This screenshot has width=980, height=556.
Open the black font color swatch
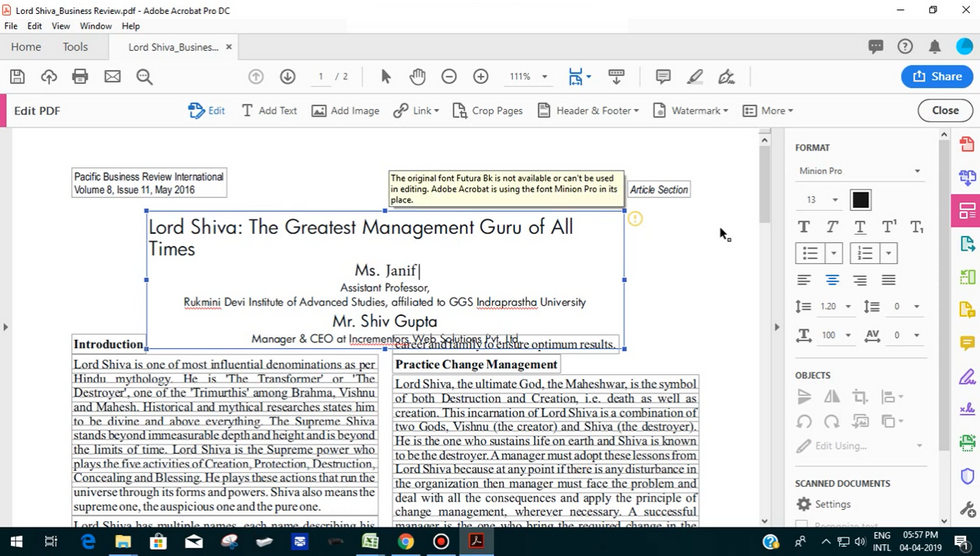(860, 200)
